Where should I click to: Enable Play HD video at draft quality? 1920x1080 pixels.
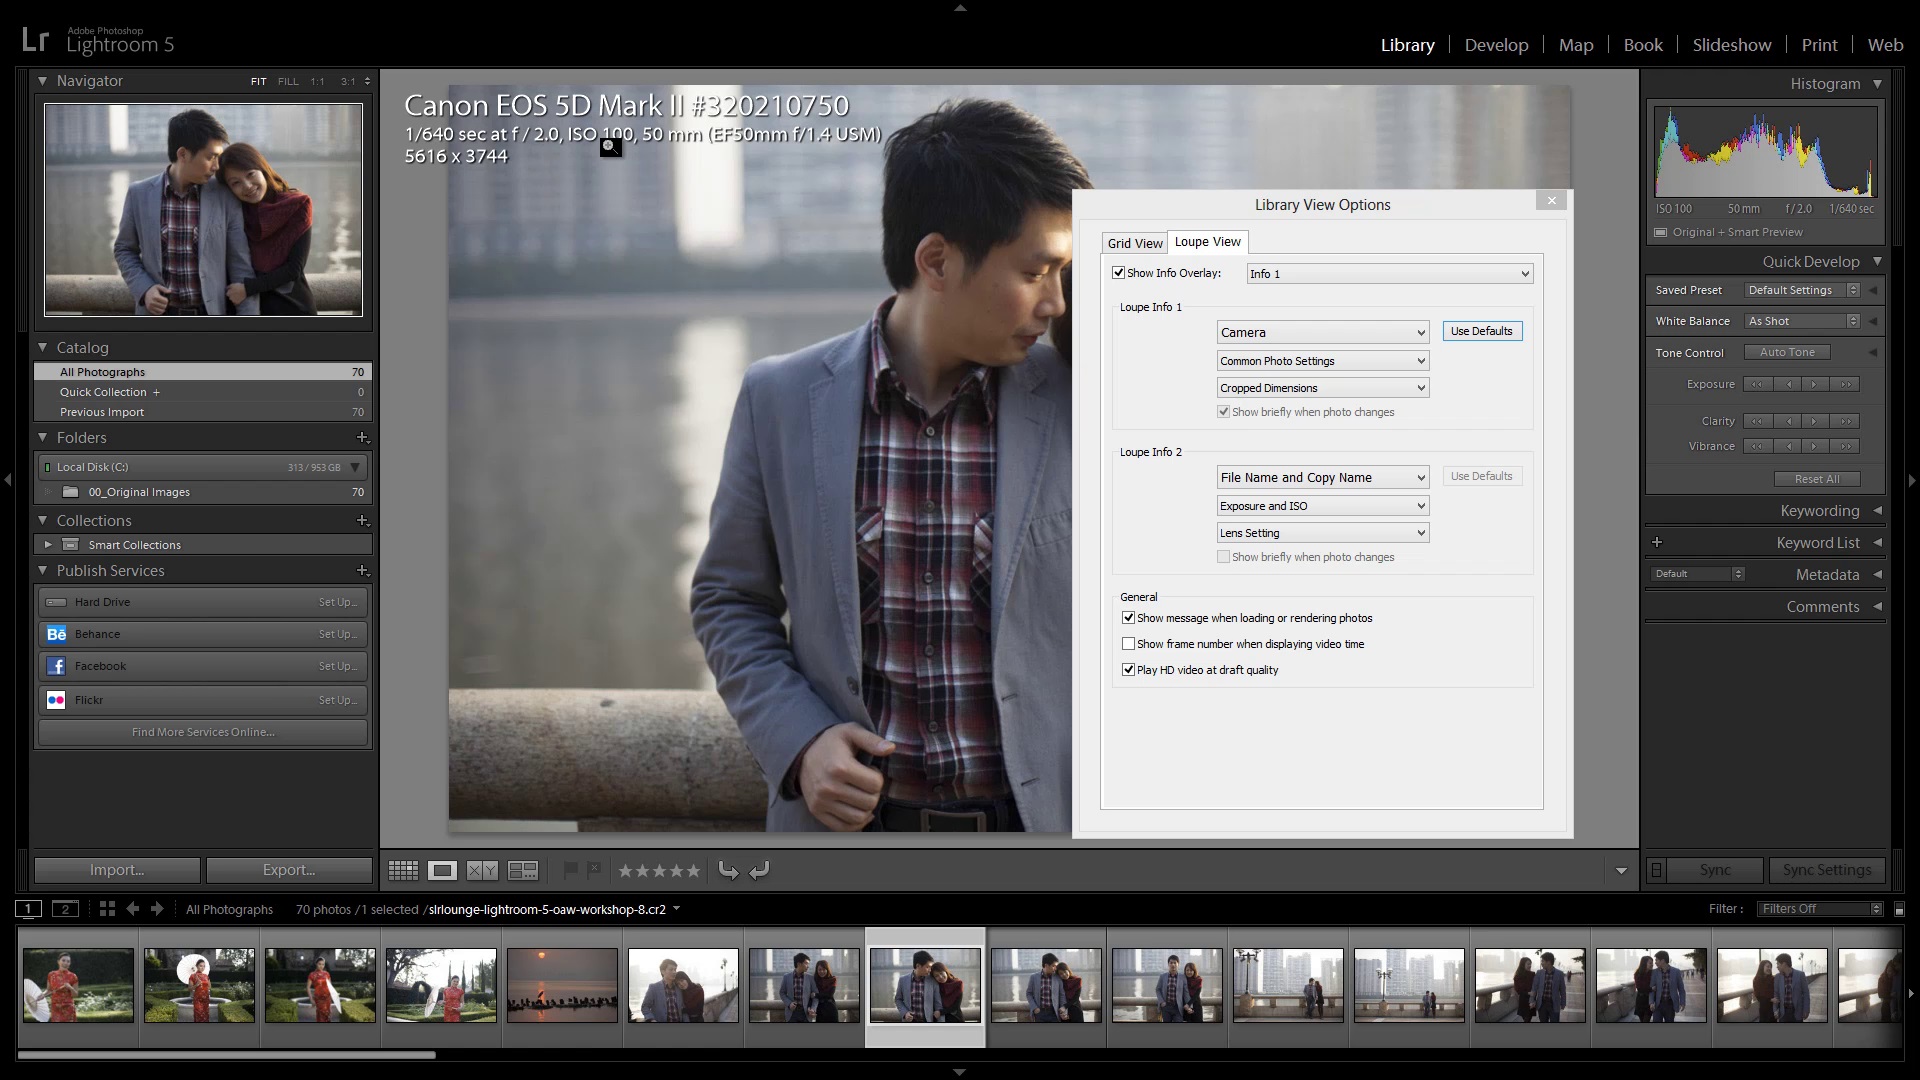(x=1129, y=670)
